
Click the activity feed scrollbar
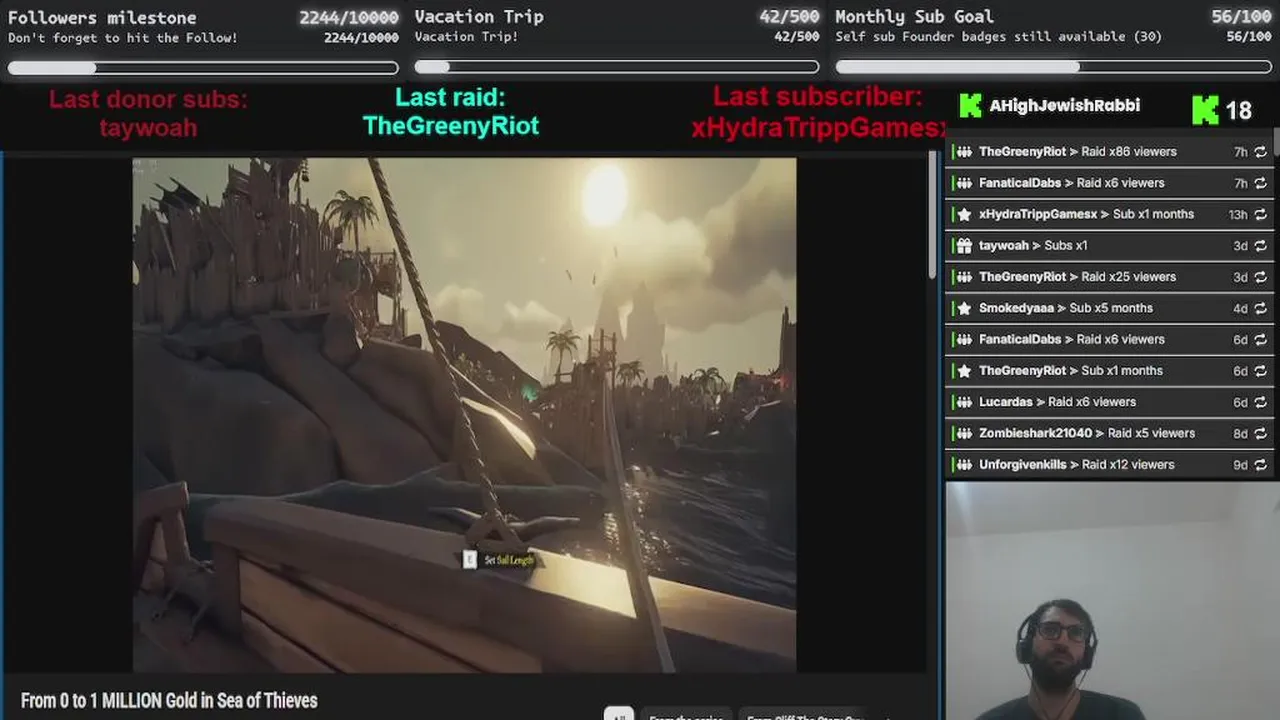coord(1276,140)
